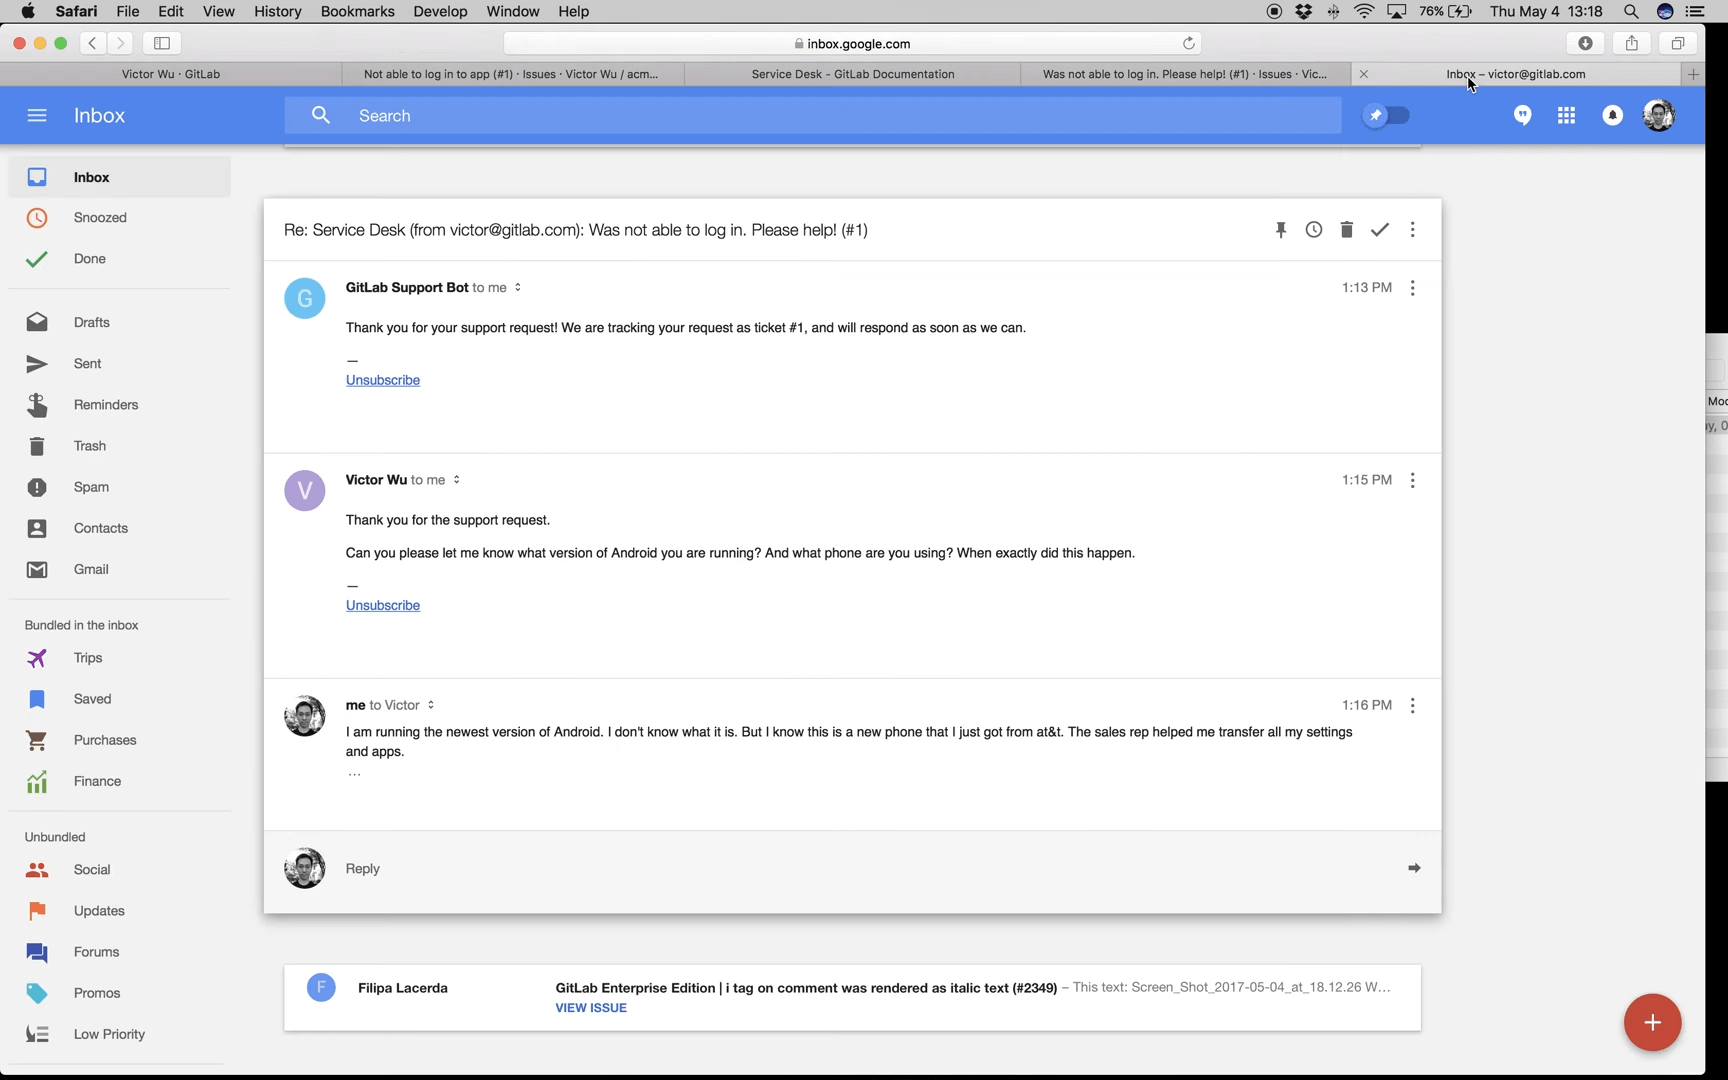
Task: Open the Sent folder
Action: click(120, 364)
